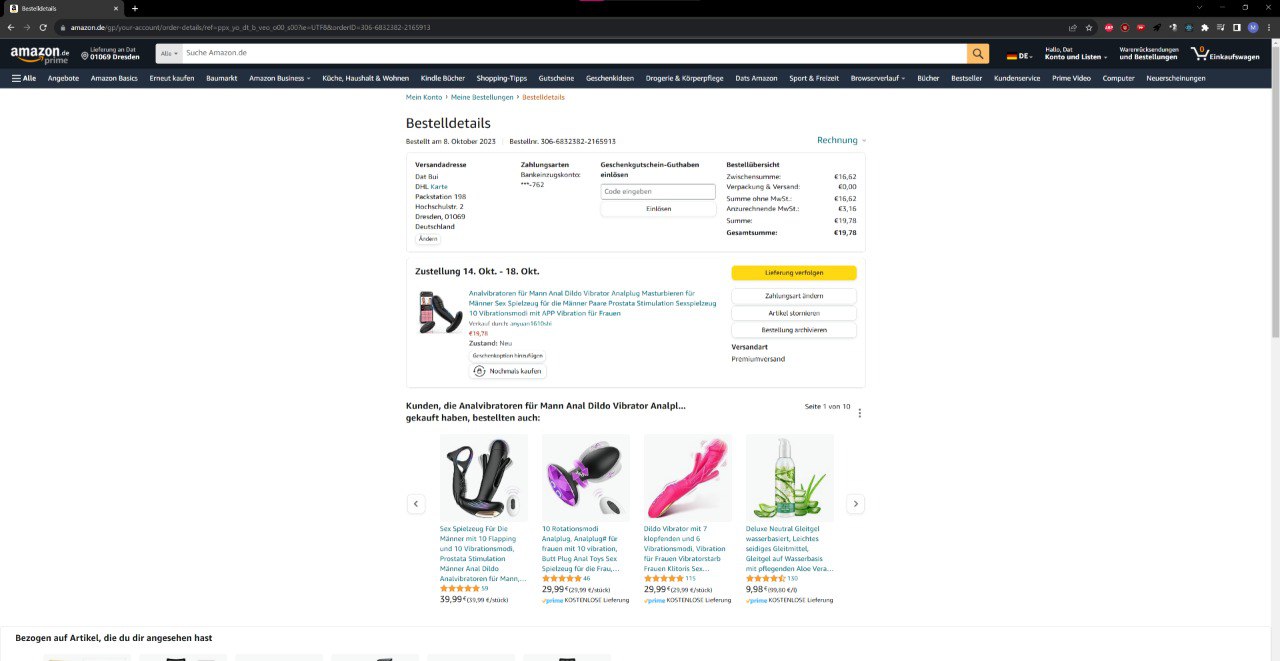Open the shopping cart Einkaufswagen icon
Screen dimensions: 1280x661
(x=1225, y=53)
